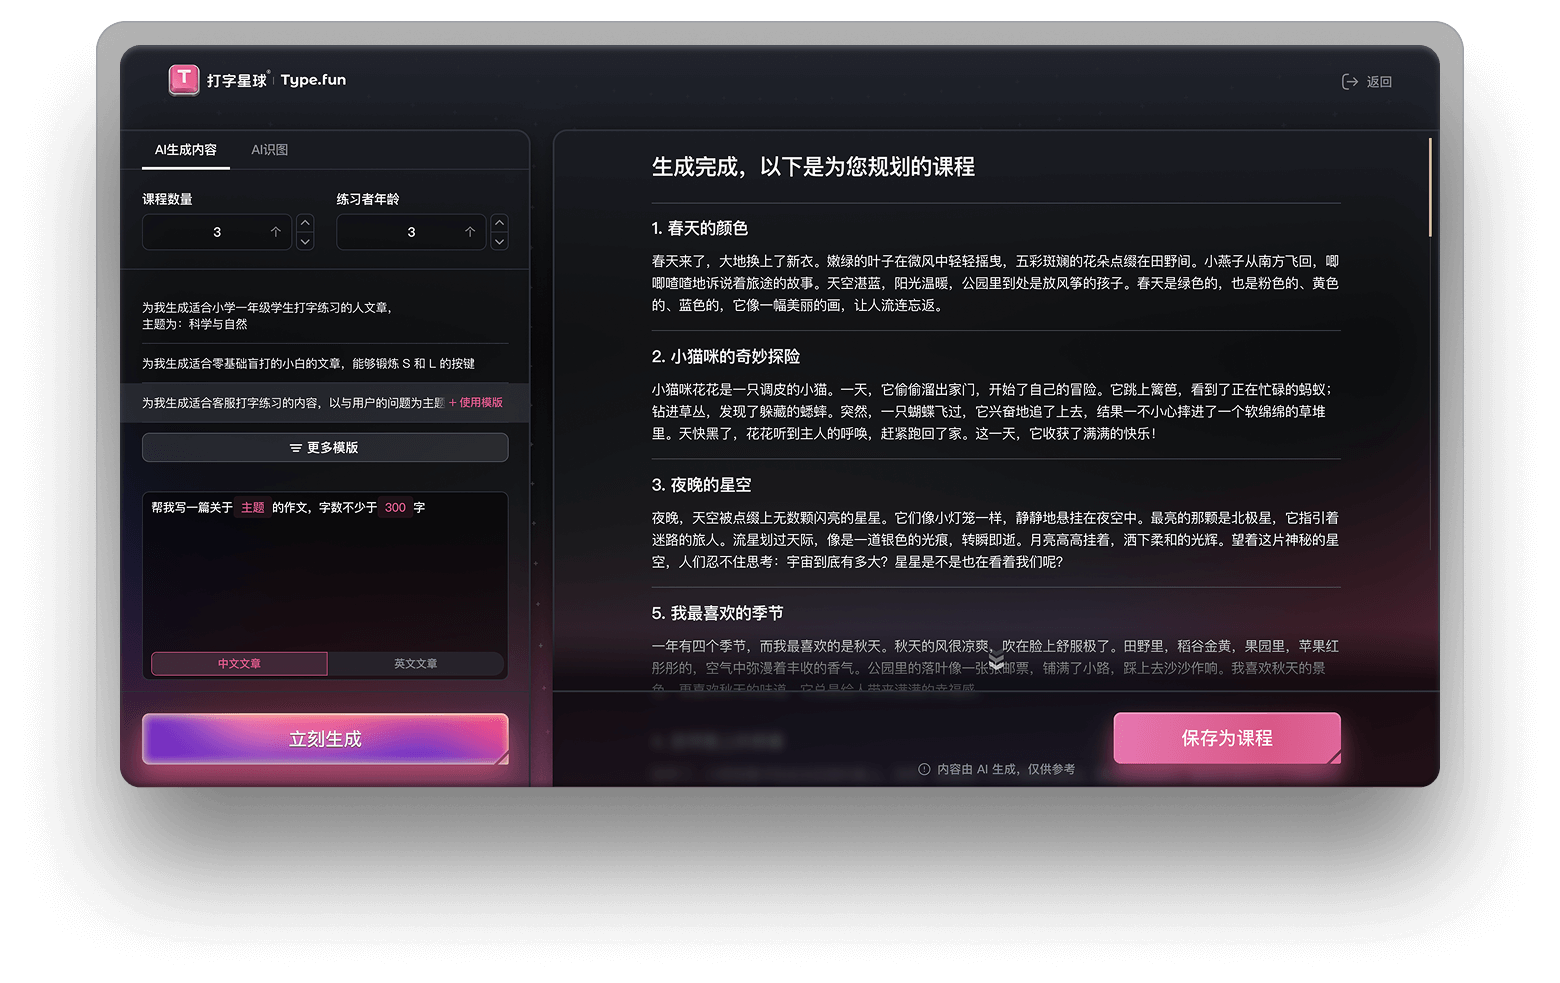Click the 主题 placeholder in the prompt
The width and height of the screenshot is (1560, 983).
point(252,508)
